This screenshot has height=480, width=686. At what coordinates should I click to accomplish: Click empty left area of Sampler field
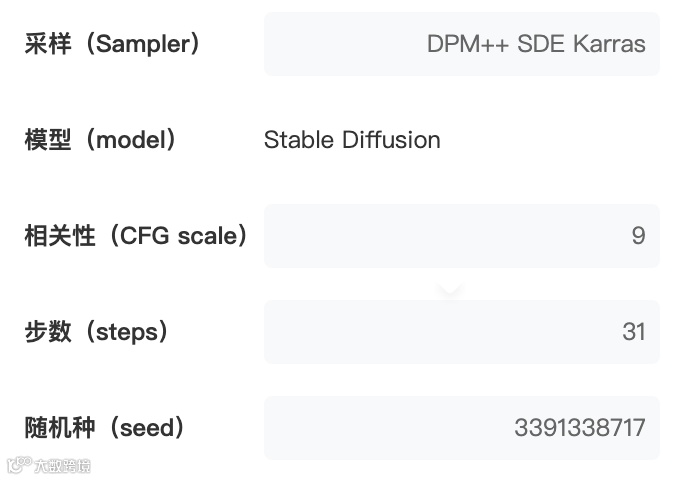click(330, 44)
